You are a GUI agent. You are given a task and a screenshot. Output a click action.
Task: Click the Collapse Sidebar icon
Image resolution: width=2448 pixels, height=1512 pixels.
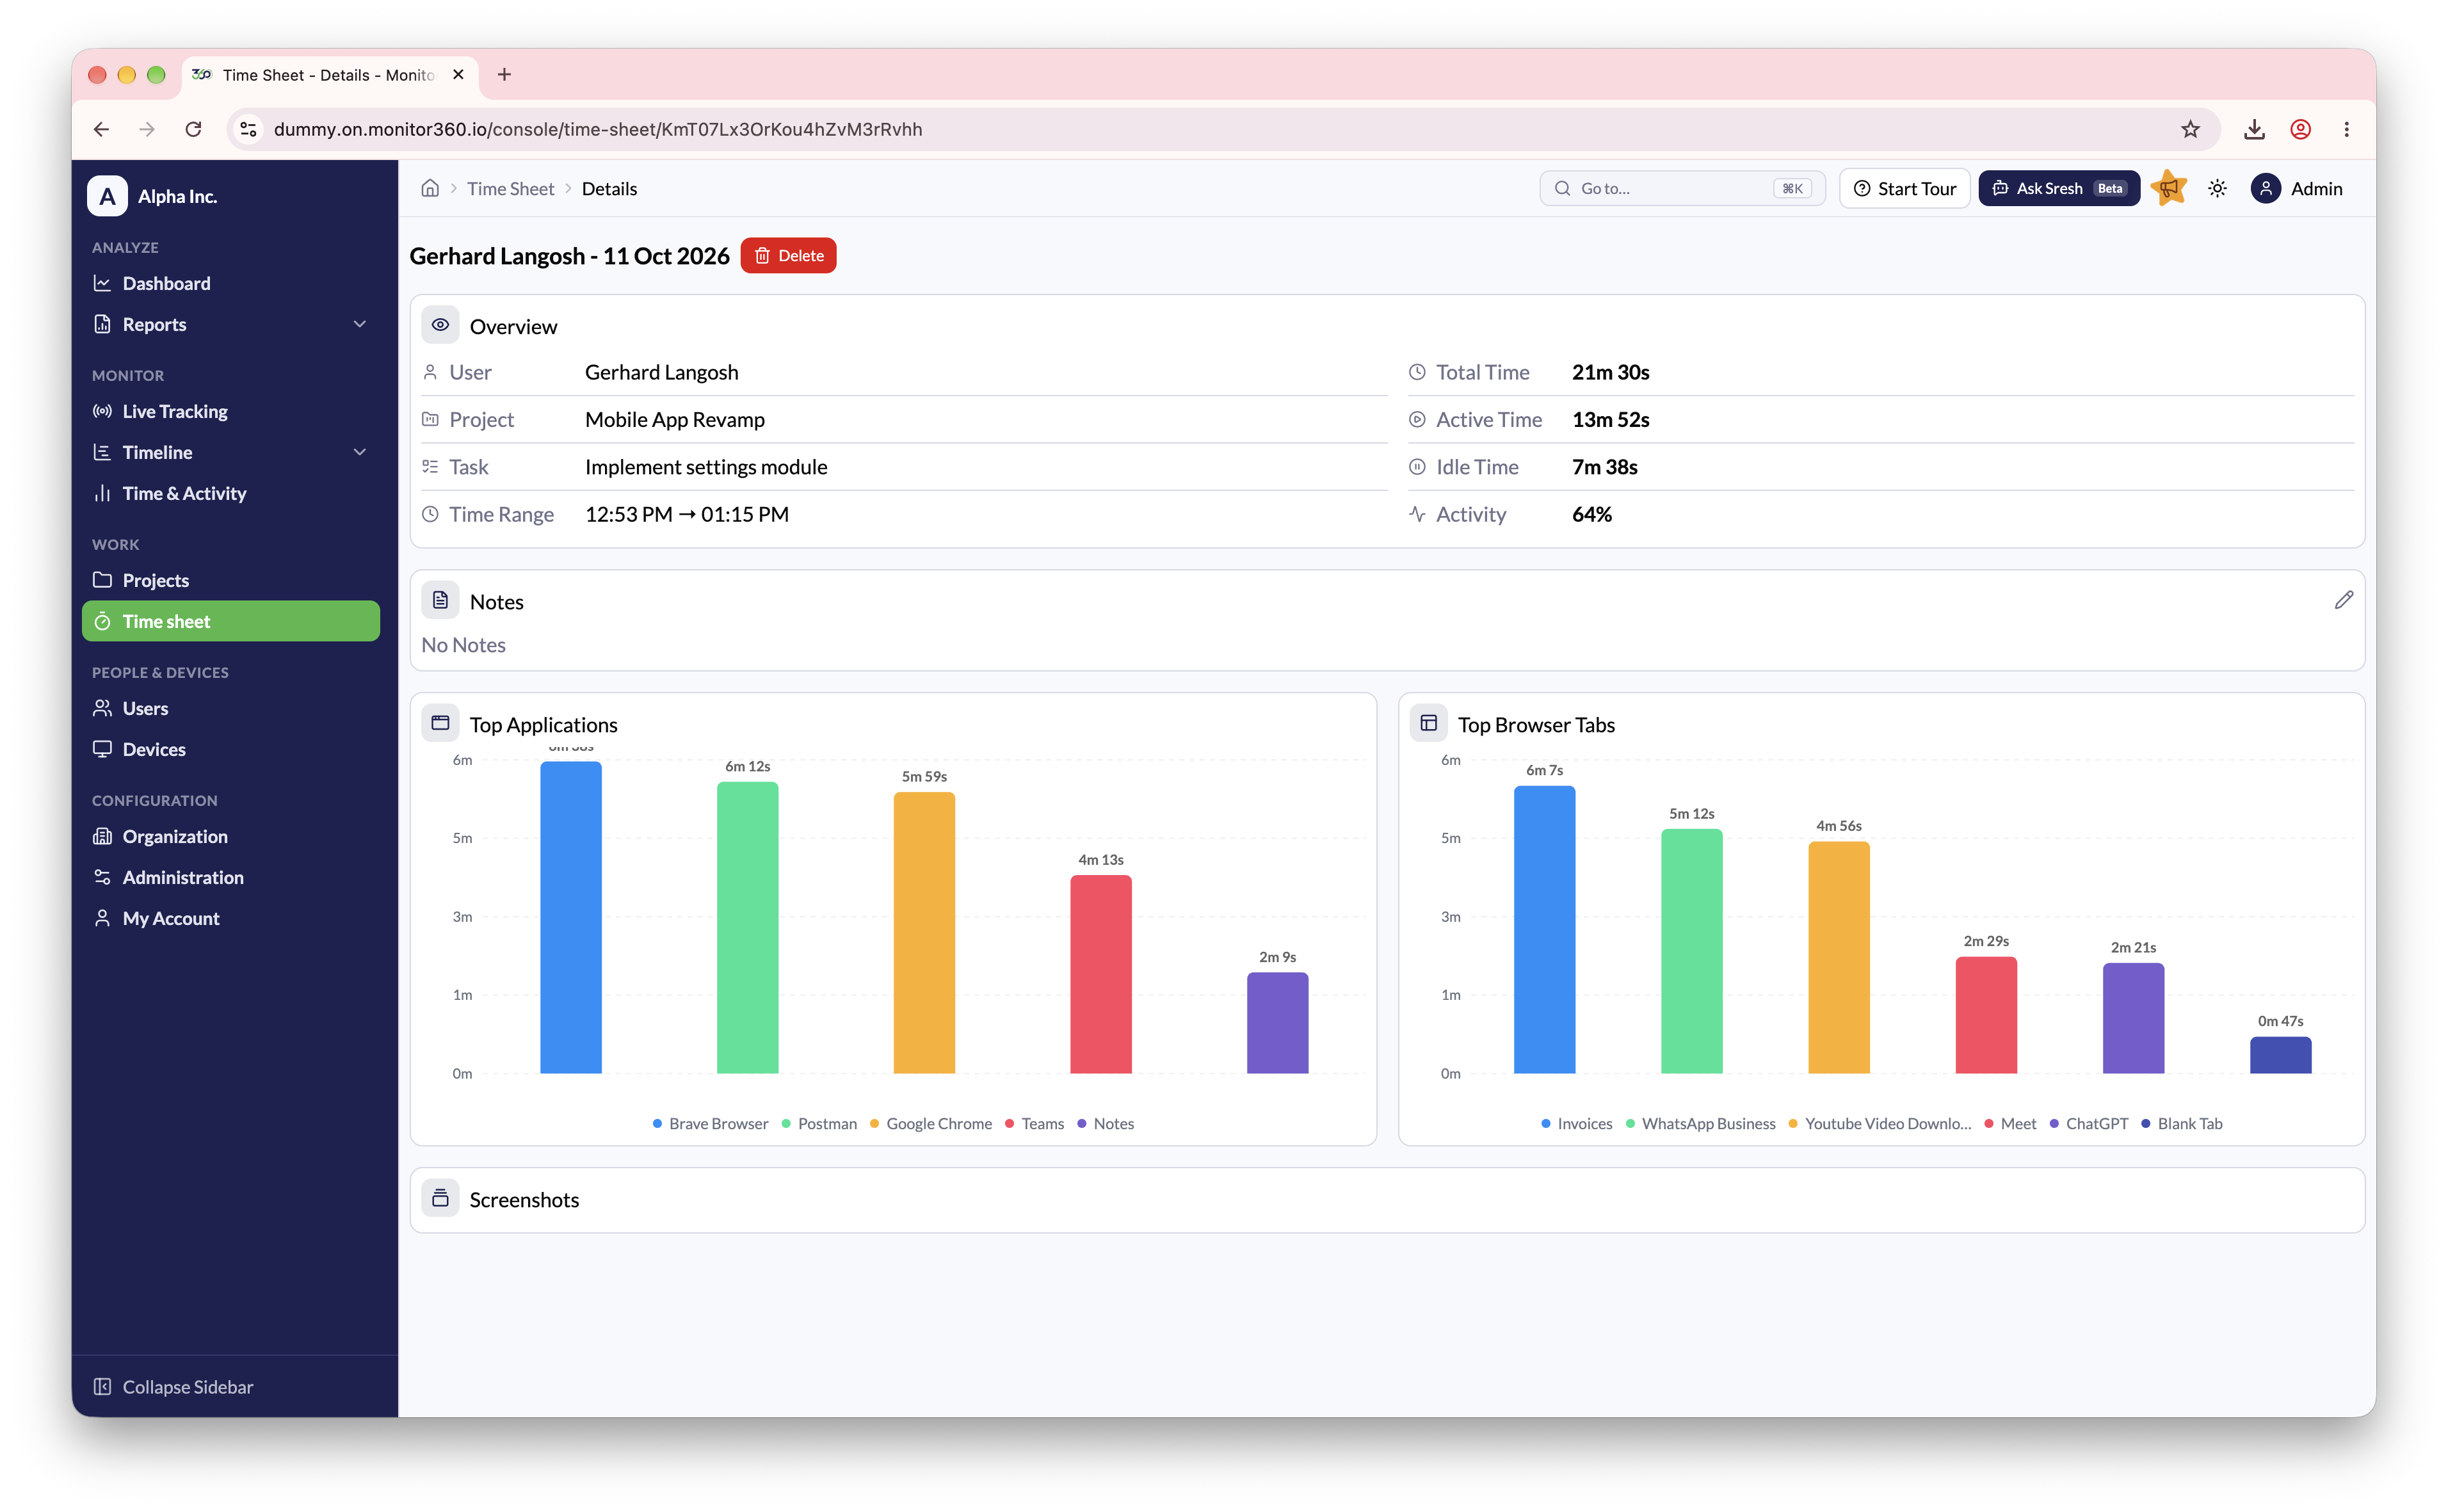point(102,1386)
